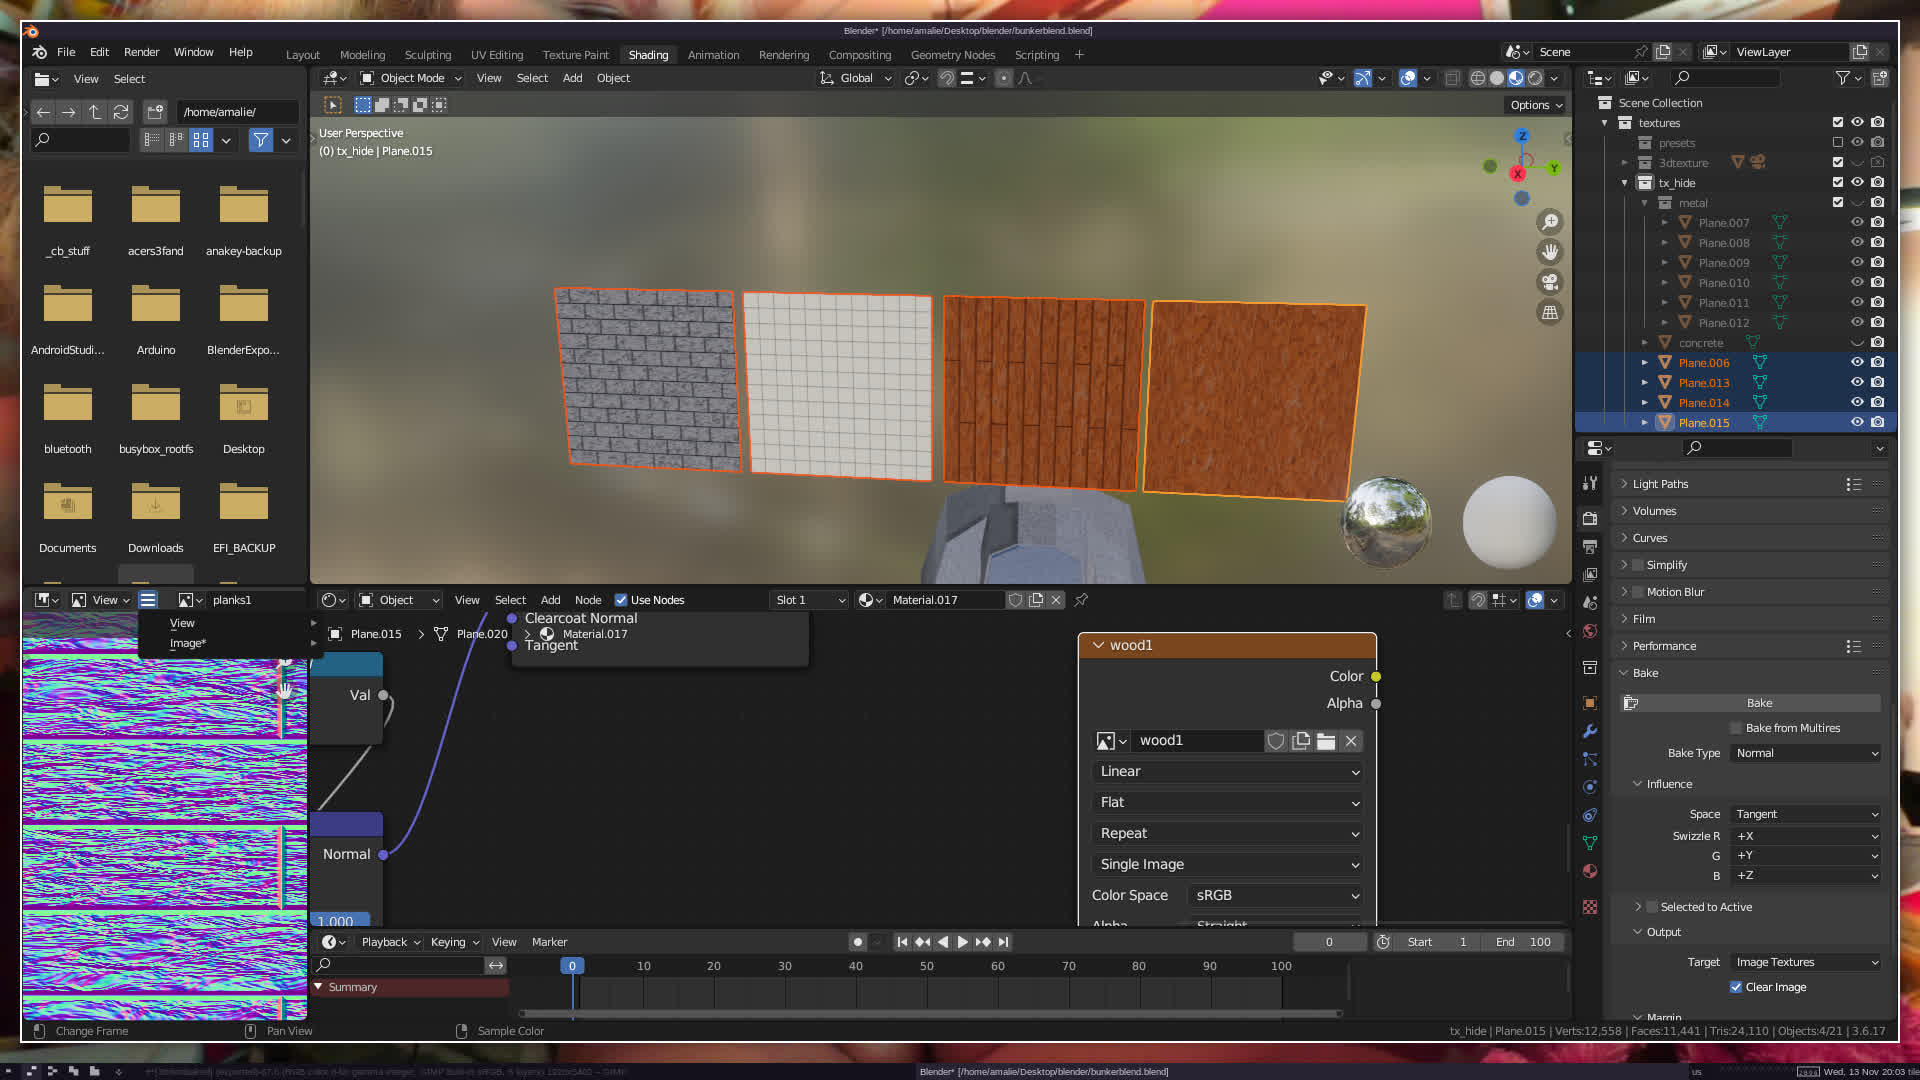Open the Modifiers wrench properties tab
1920x1080 pixels.
click(1590, 731)
